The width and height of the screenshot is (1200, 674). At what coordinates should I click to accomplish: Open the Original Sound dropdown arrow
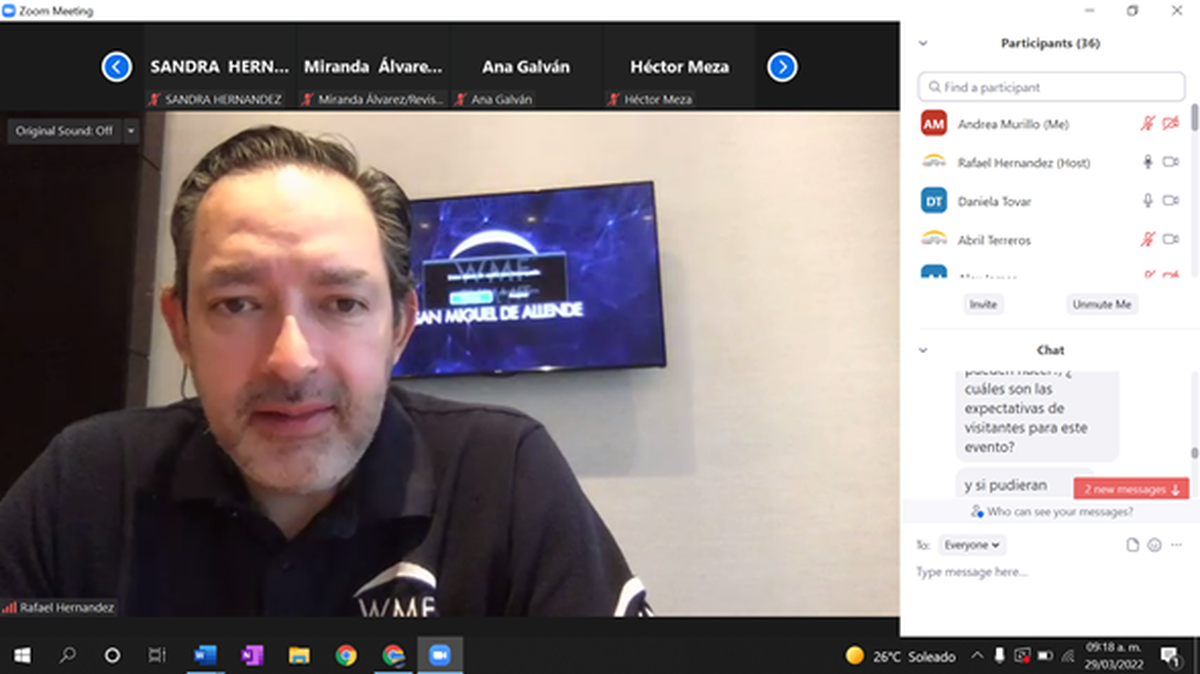coord(131,131)
